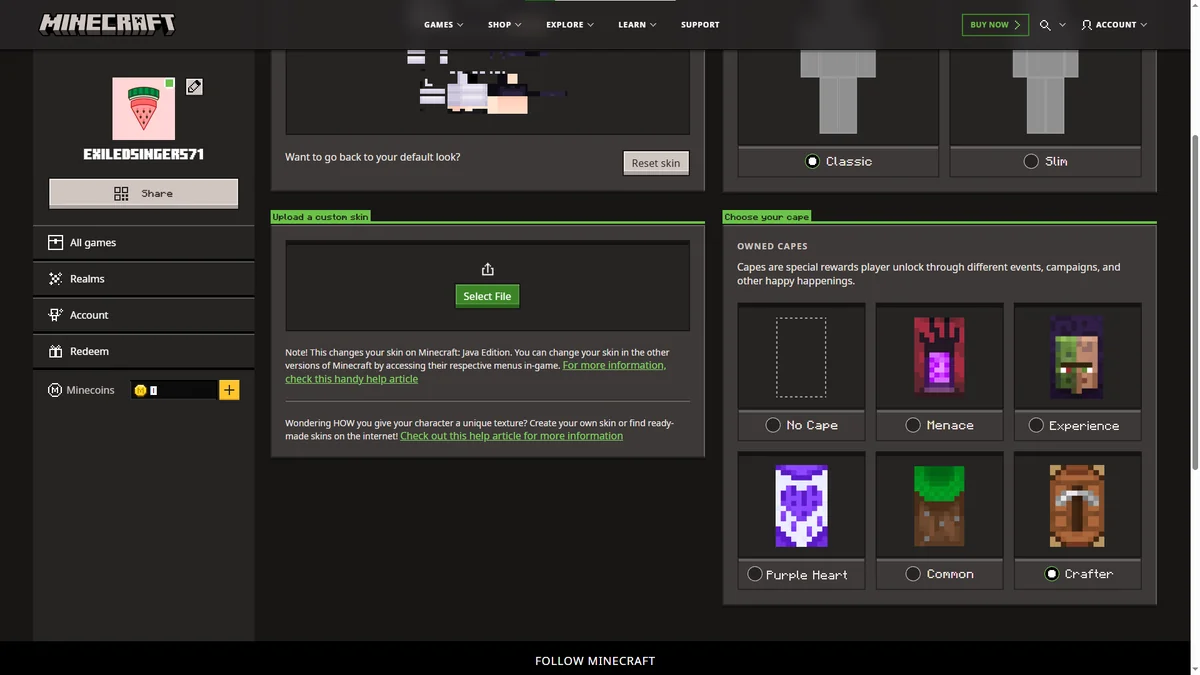Screen dimensions: 1200x675
Task: Click the page vertical scrollbar
Action: click(1193, 300)
